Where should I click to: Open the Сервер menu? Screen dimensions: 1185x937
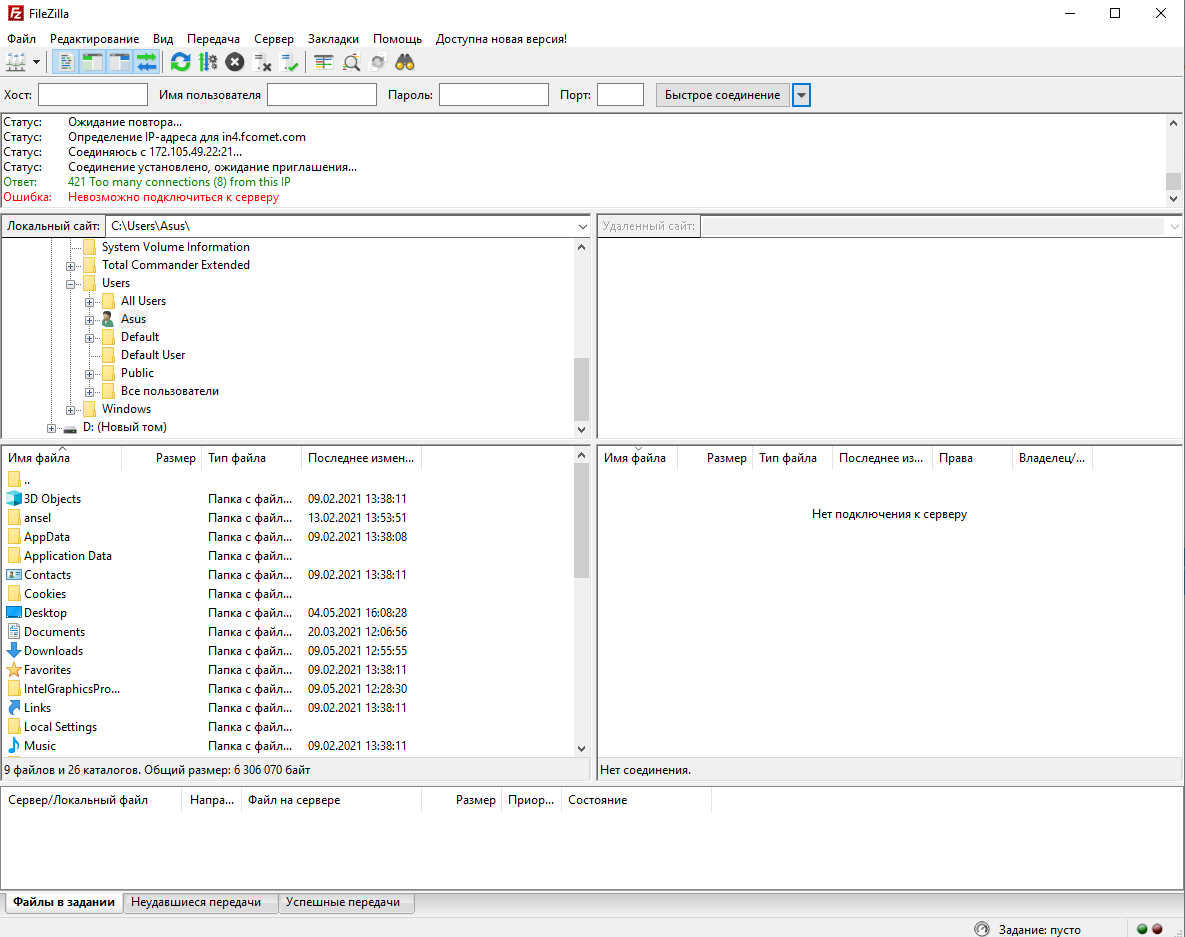(x=274, y=39)
